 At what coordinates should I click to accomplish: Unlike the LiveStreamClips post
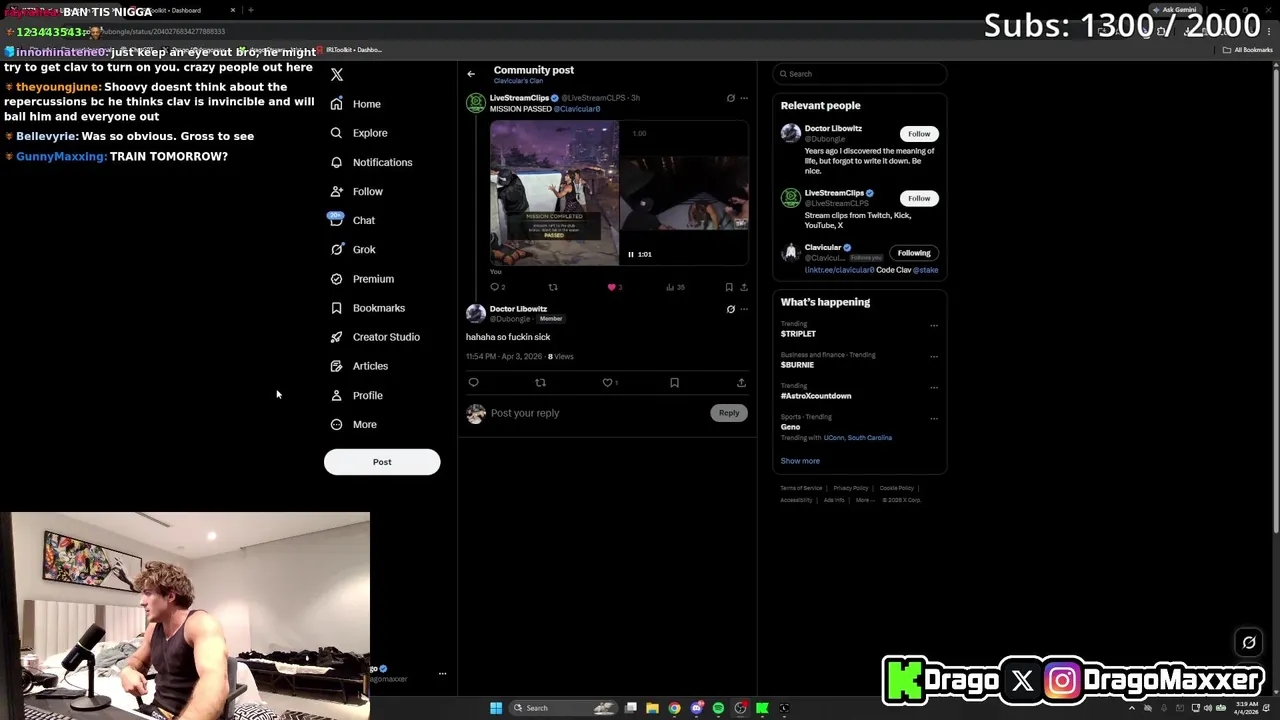click(611, 287)
